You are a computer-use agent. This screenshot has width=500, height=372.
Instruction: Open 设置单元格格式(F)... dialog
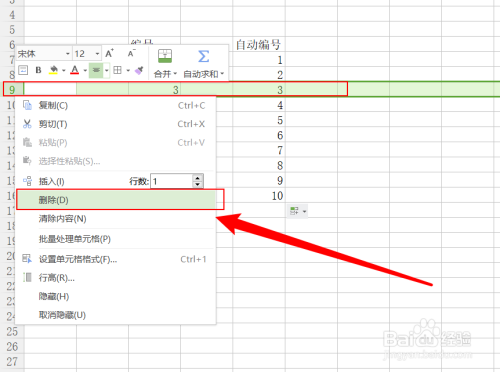click(115, 259)
